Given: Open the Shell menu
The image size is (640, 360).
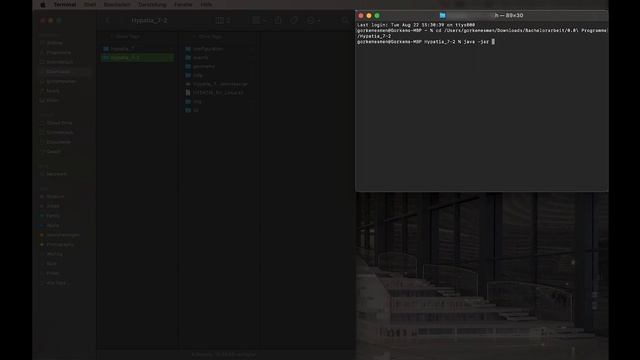Looking at the screenshot, I should coord(90,4).
